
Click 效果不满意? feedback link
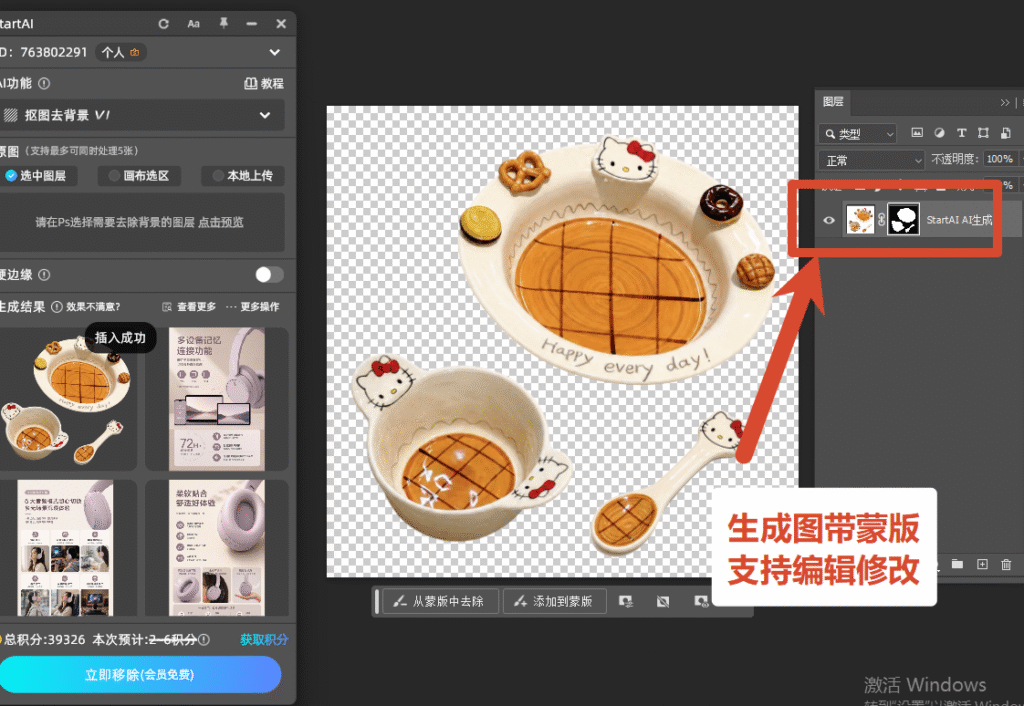[x=93, y=307]
